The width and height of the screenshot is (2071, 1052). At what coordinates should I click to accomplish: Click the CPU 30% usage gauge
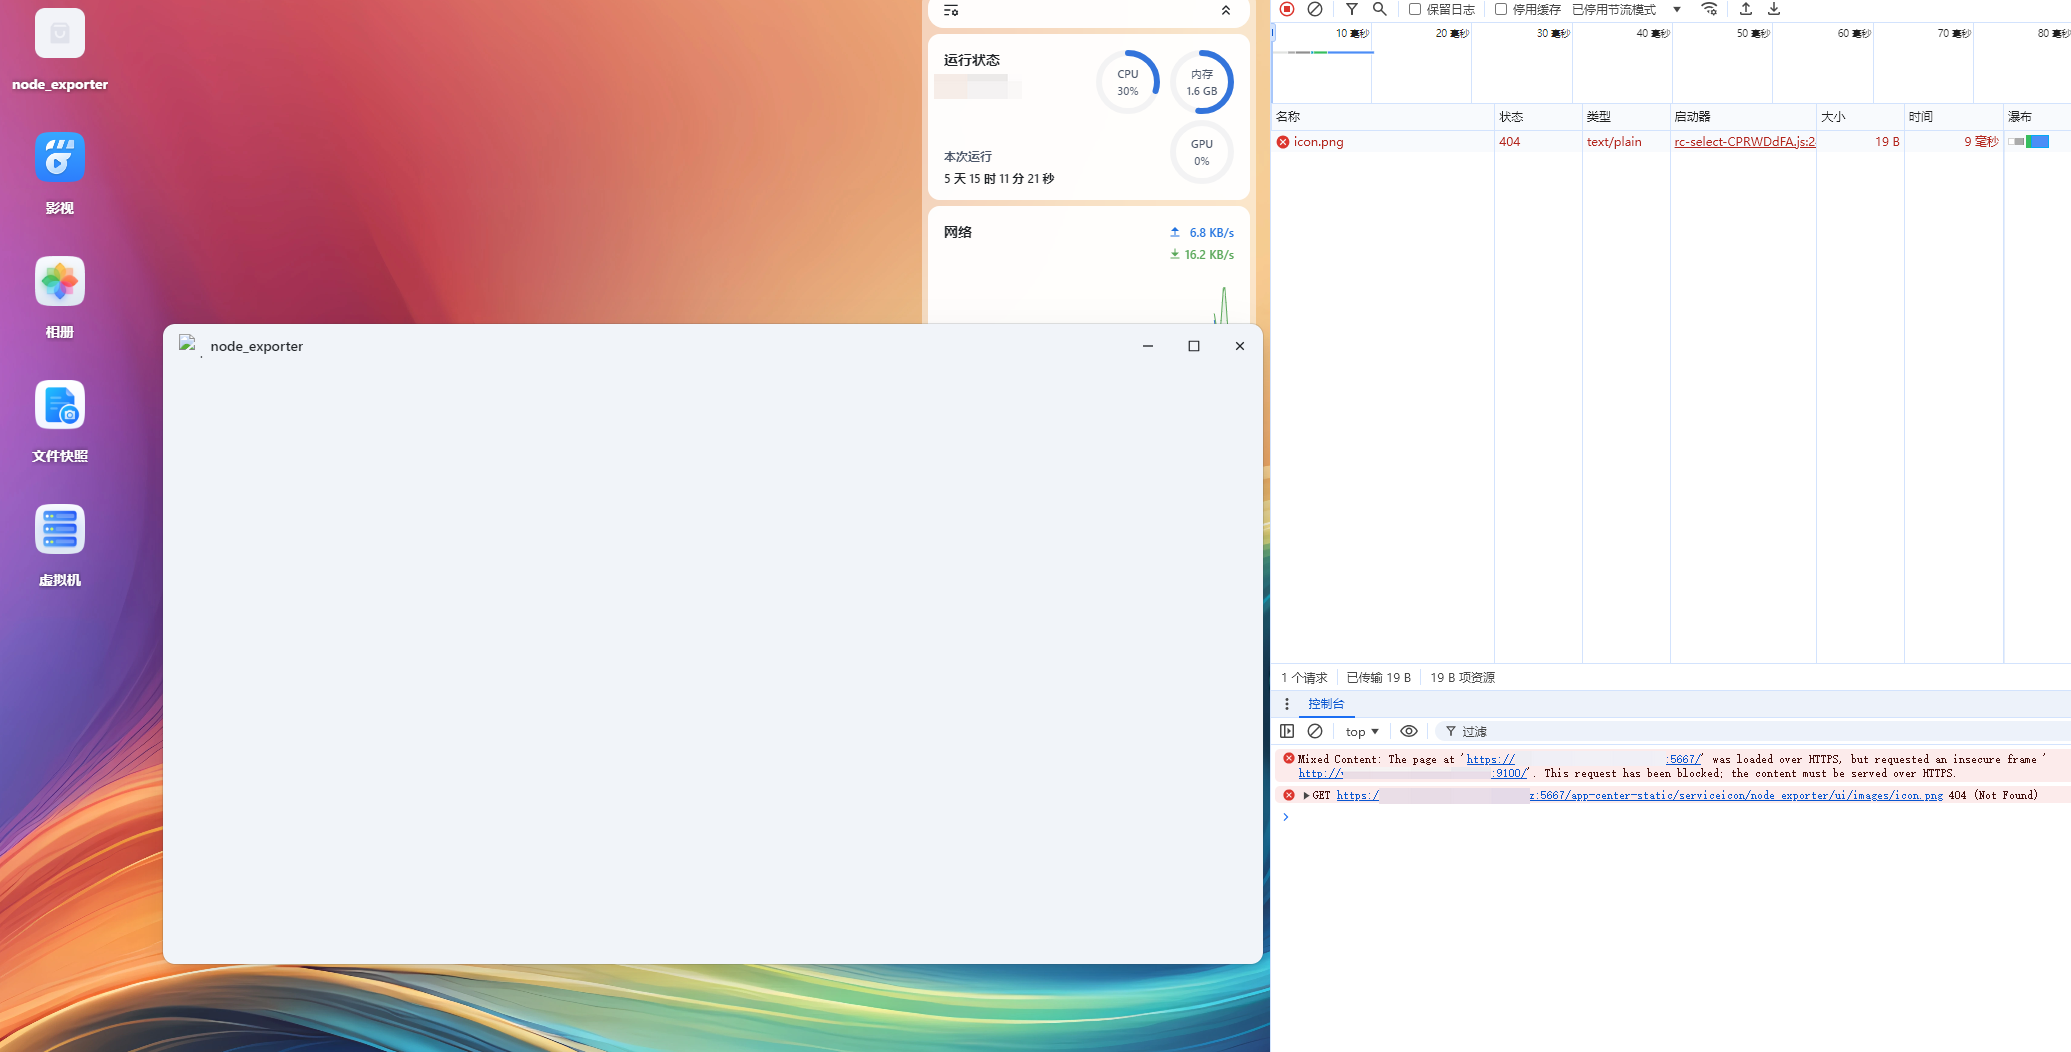pyautogui.click(x=1128, y=82)
